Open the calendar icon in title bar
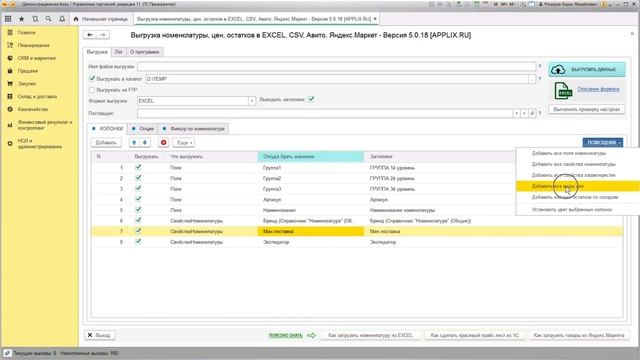The image size is (640, 360). [x=486, y=4]
